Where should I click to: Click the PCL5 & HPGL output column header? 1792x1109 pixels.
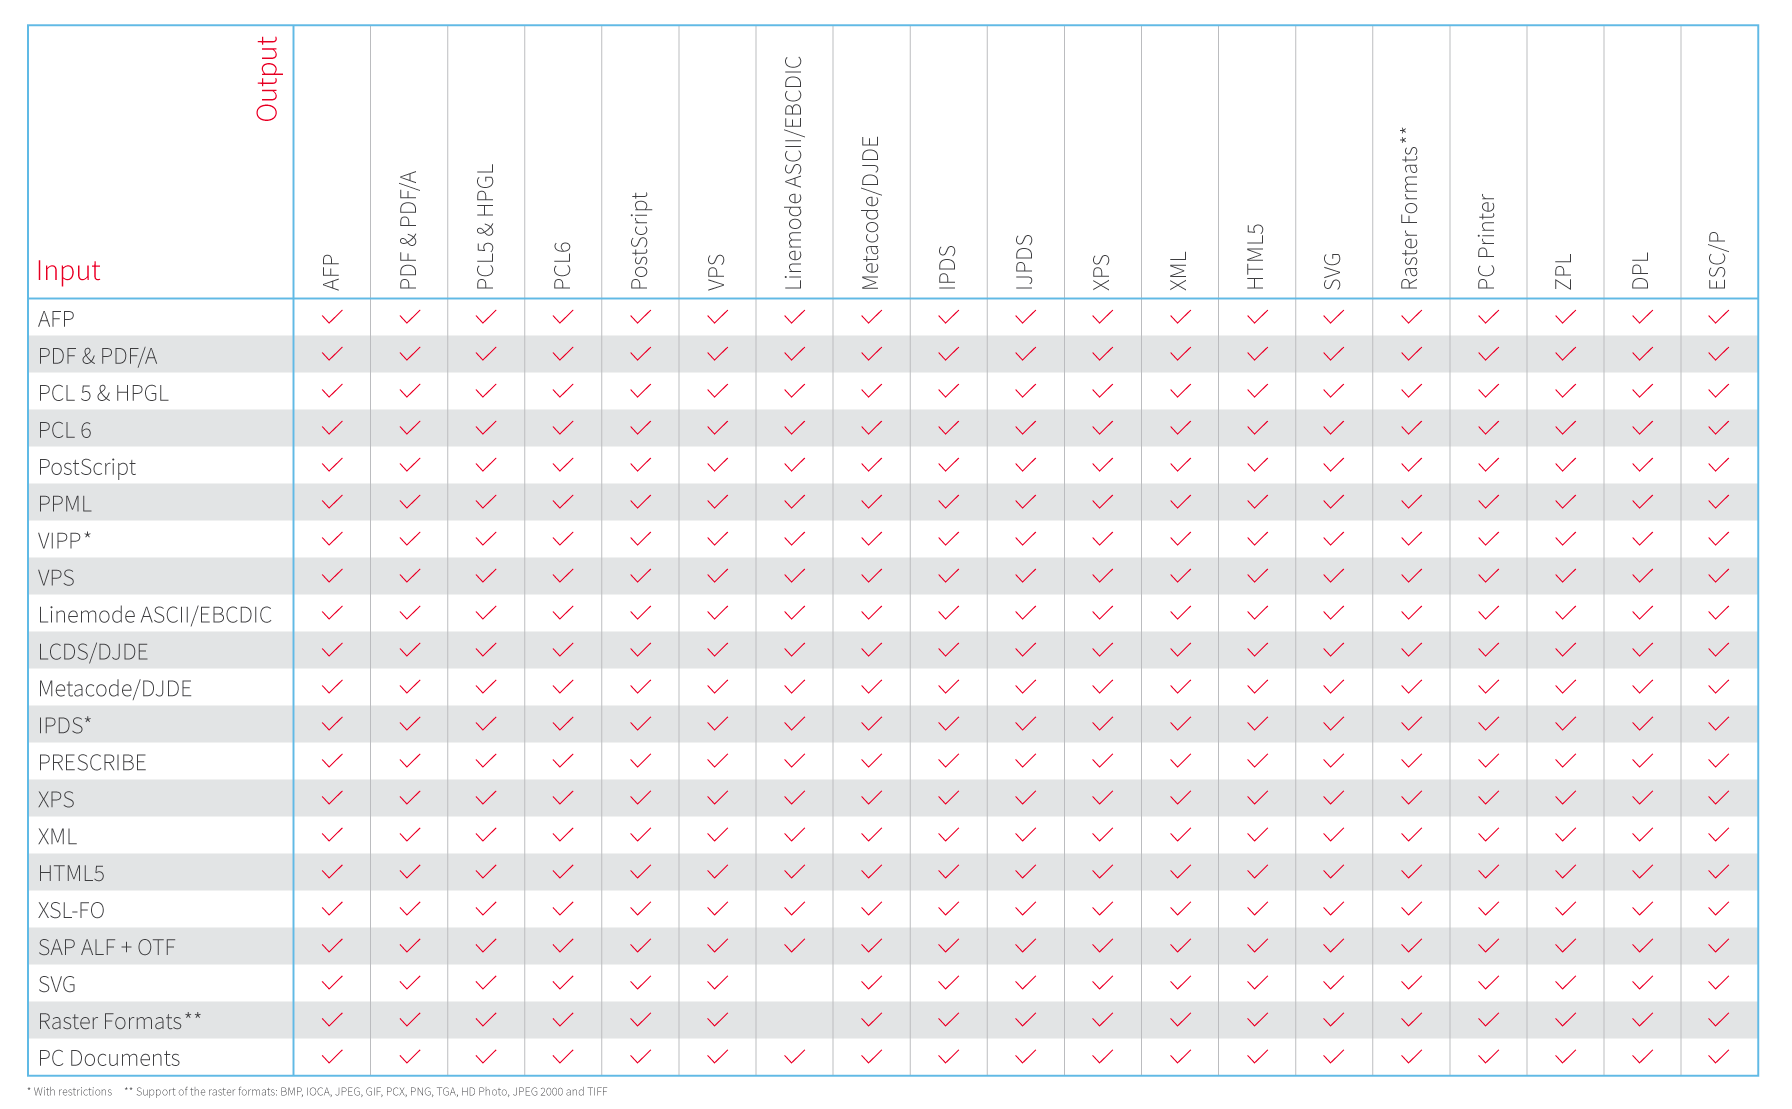[x=486, y=227]
